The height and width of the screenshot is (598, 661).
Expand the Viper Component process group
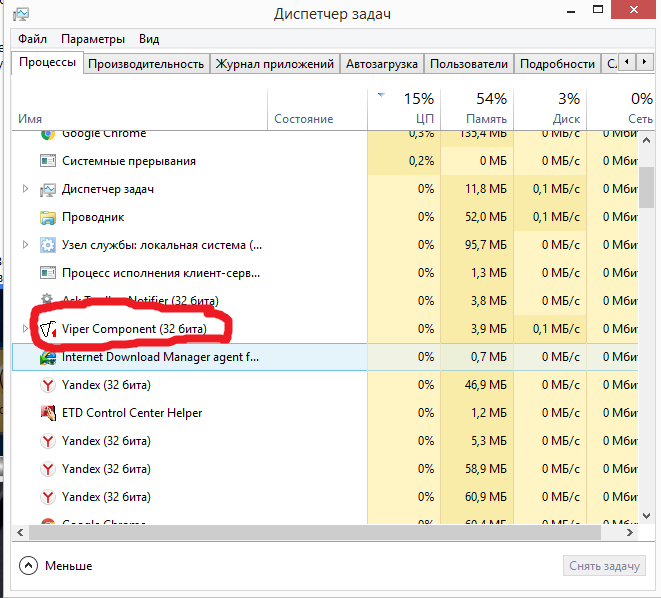click(25, 329)
